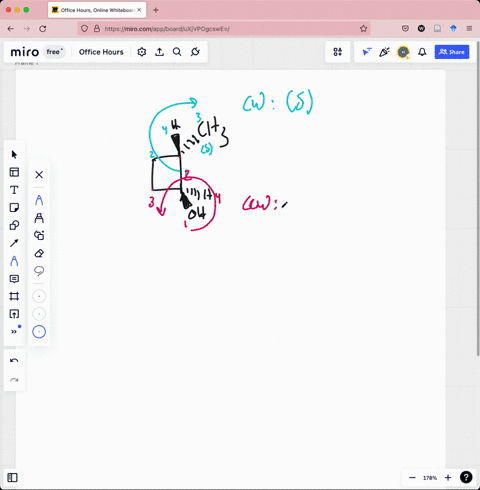Zoom in with the plus button
The width and height of the screenshot is (480, 490).
click(x=448, y=478)
